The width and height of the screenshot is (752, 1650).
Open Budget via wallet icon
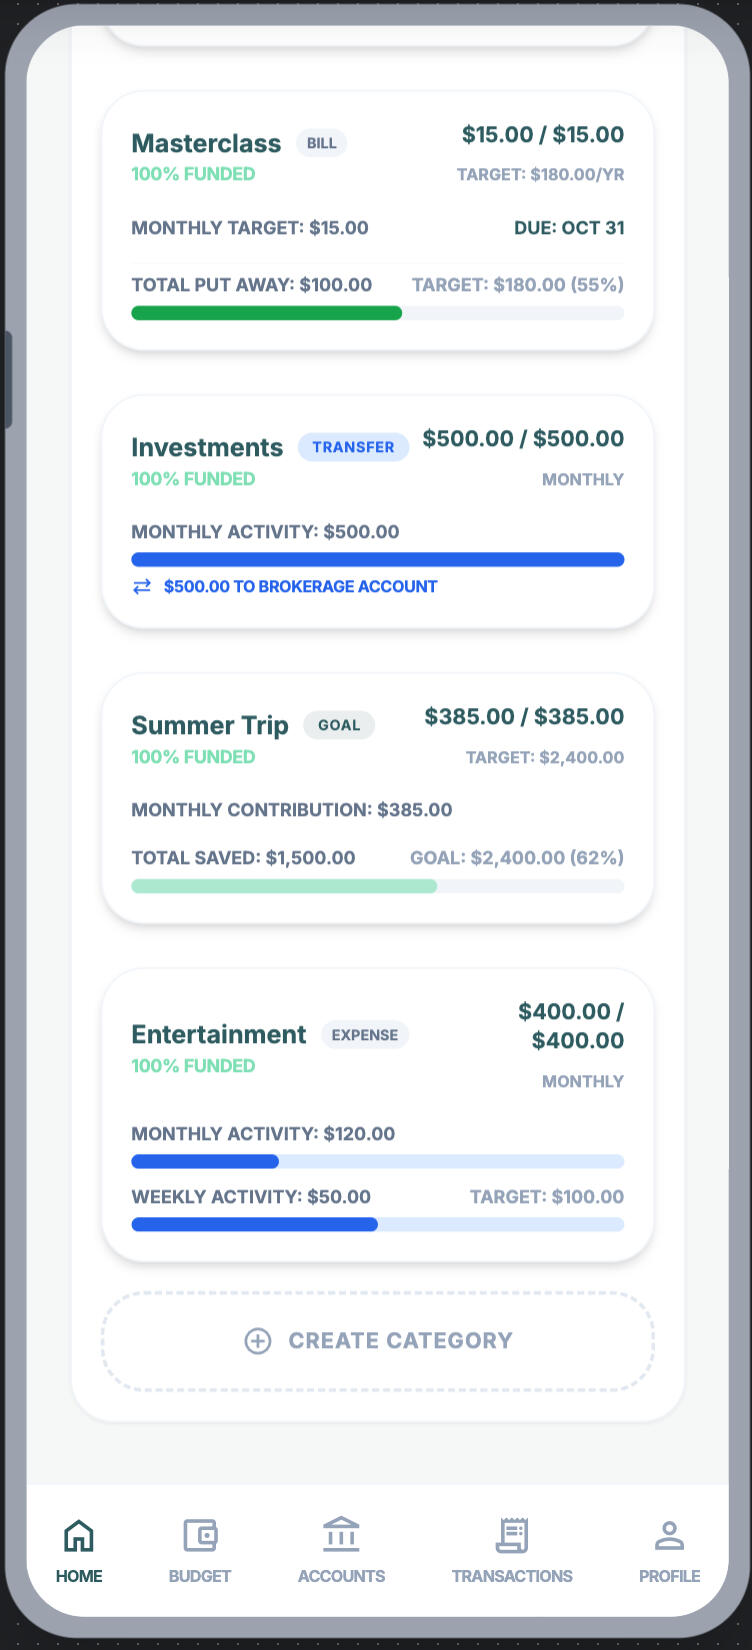point(200,1535)
